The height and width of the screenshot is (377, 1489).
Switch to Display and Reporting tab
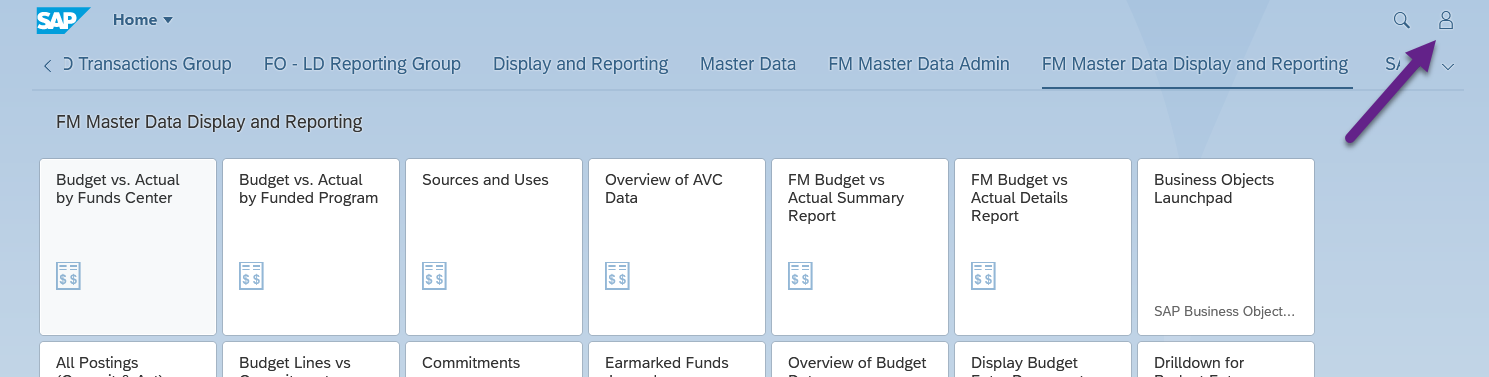580,64
